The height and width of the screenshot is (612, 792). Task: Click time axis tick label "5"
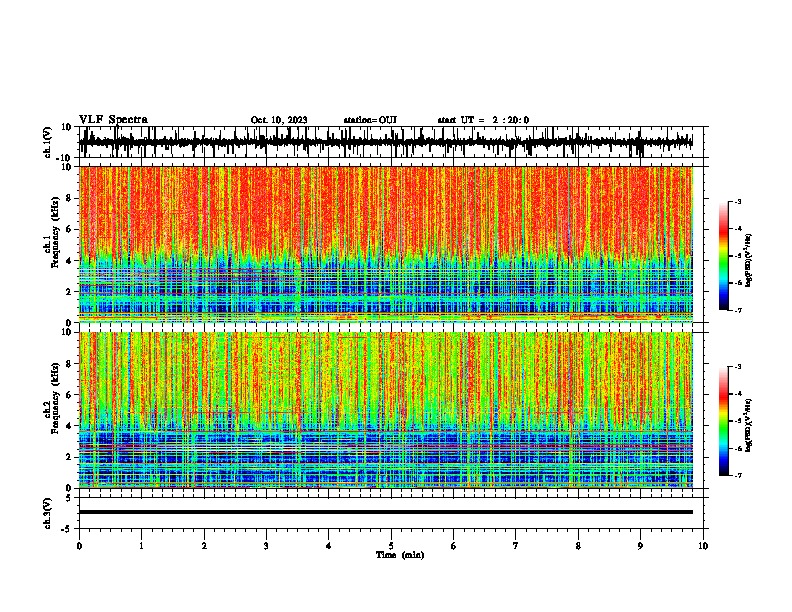click(x=391, y=546)
